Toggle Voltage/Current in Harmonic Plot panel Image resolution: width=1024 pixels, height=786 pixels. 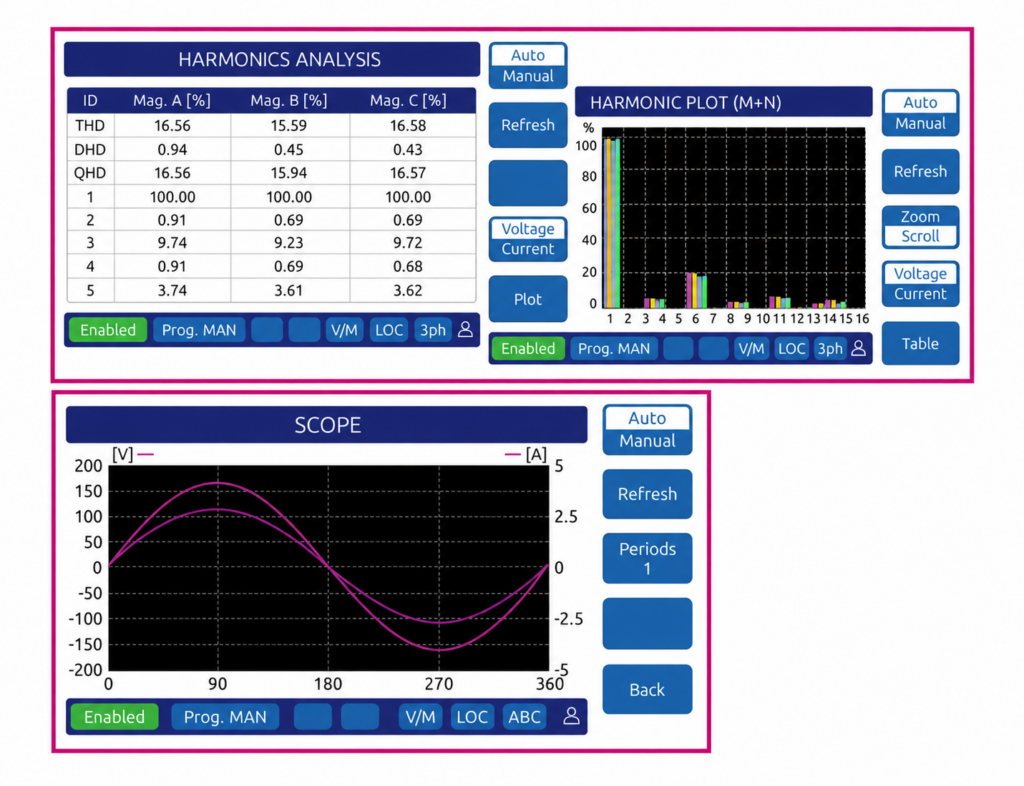[x=920, y=283]
